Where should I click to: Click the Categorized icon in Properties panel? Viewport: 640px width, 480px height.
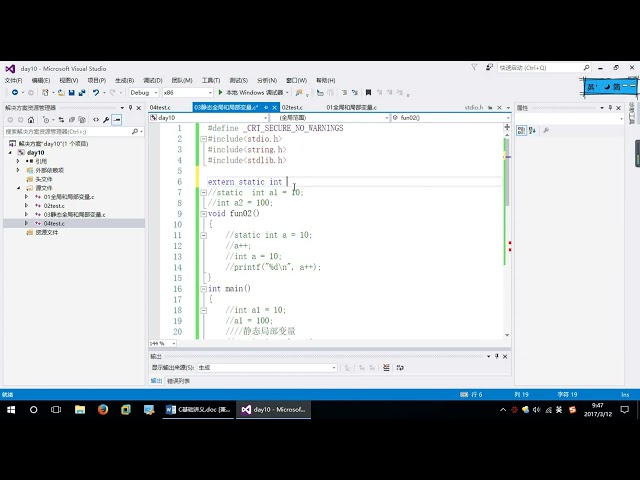(521, 130)
